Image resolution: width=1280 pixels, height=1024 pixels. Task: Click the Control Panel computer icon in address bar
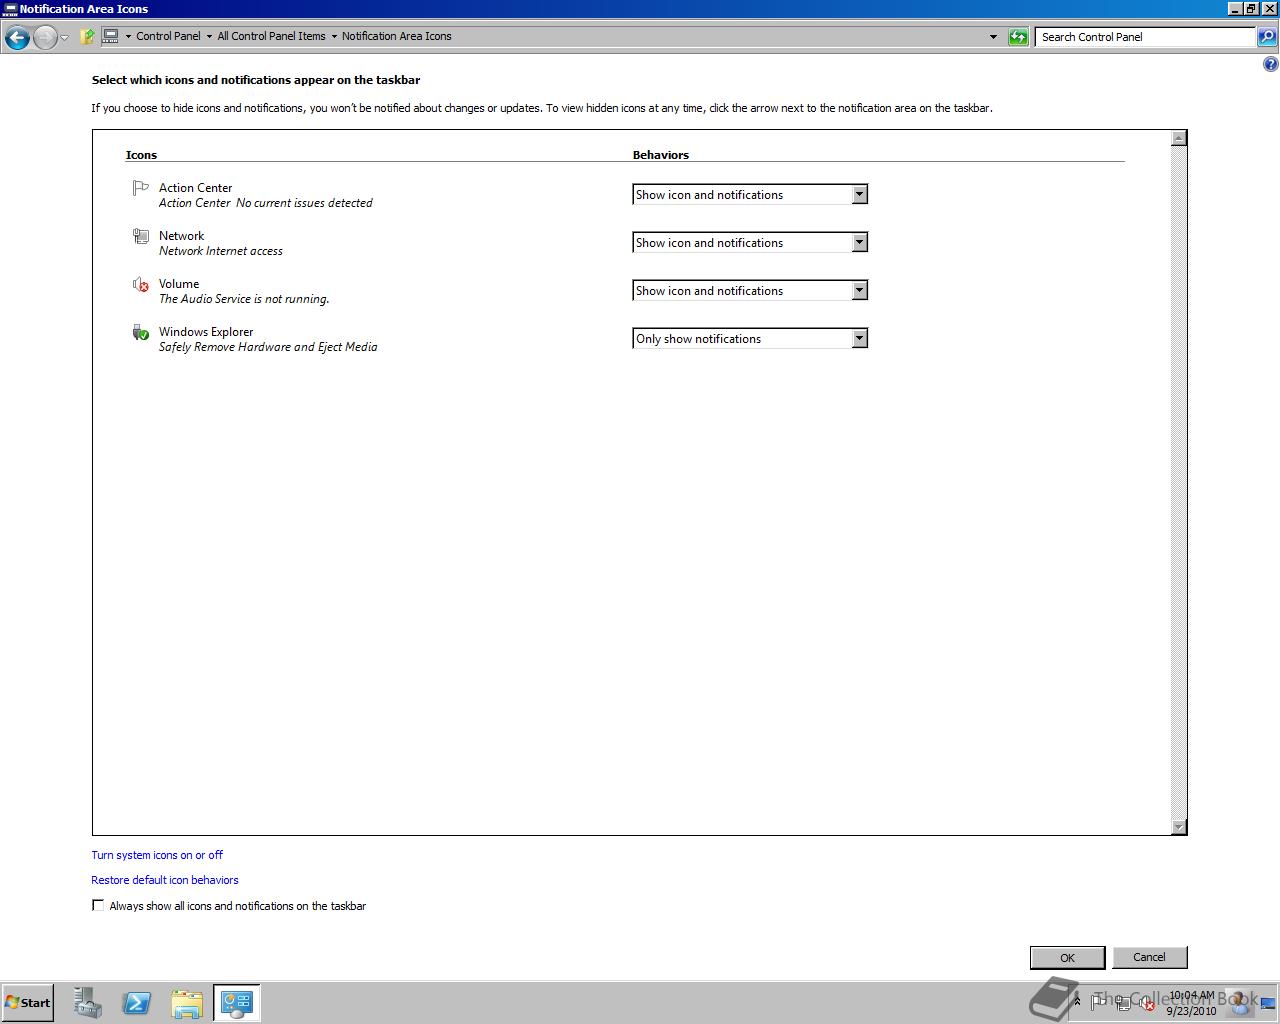pyautogui.click(x=110, y=36)
